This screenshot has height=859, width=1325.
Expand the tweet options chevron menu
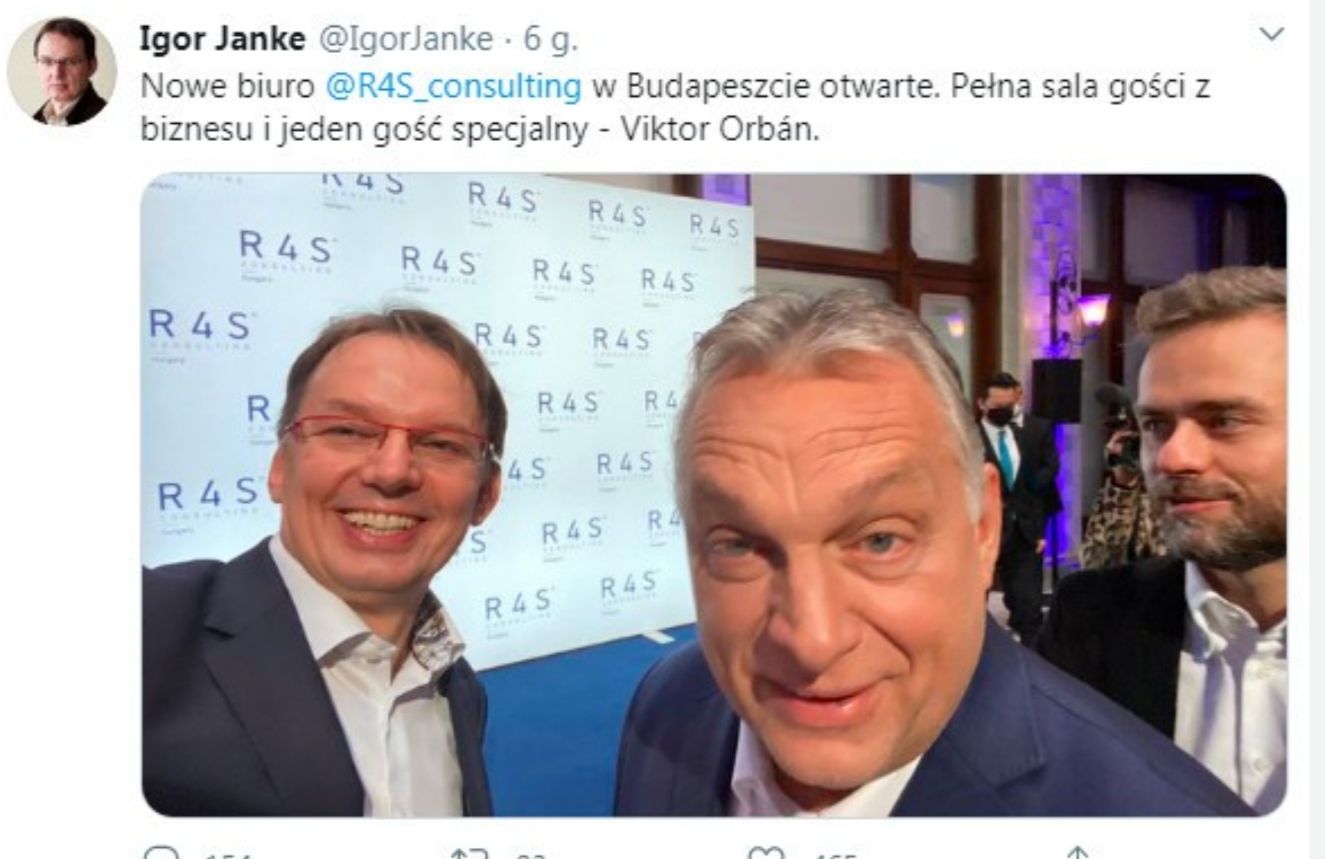click(1271, 35)
